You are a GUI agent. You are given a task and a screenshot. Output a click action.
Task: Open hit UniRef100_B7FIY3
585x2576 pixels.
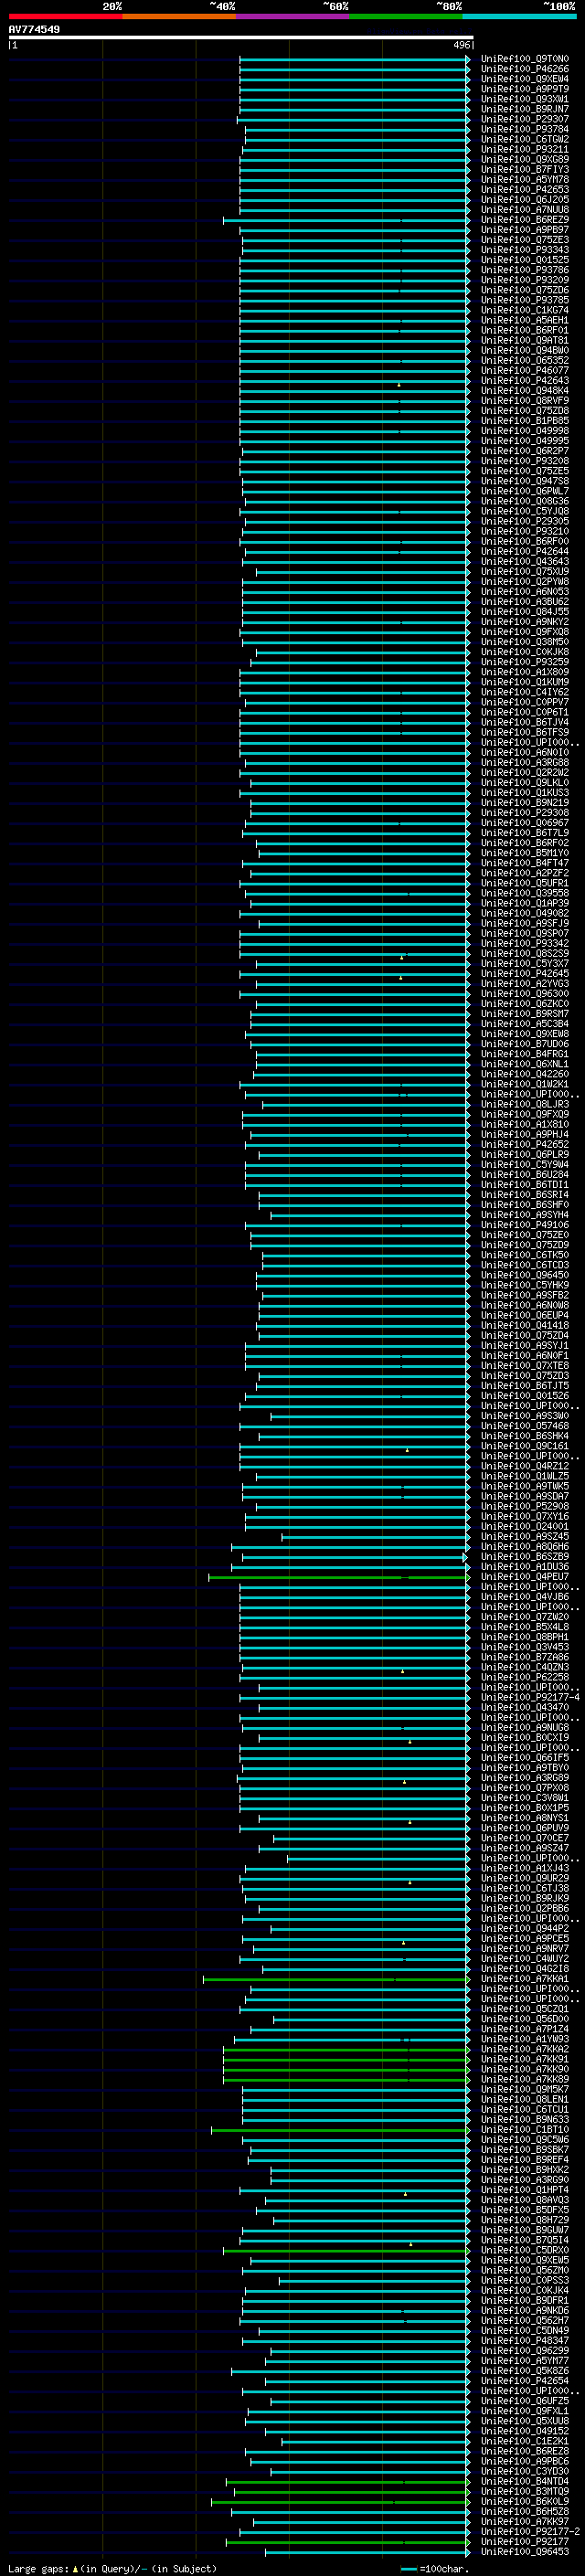(524, 169)
